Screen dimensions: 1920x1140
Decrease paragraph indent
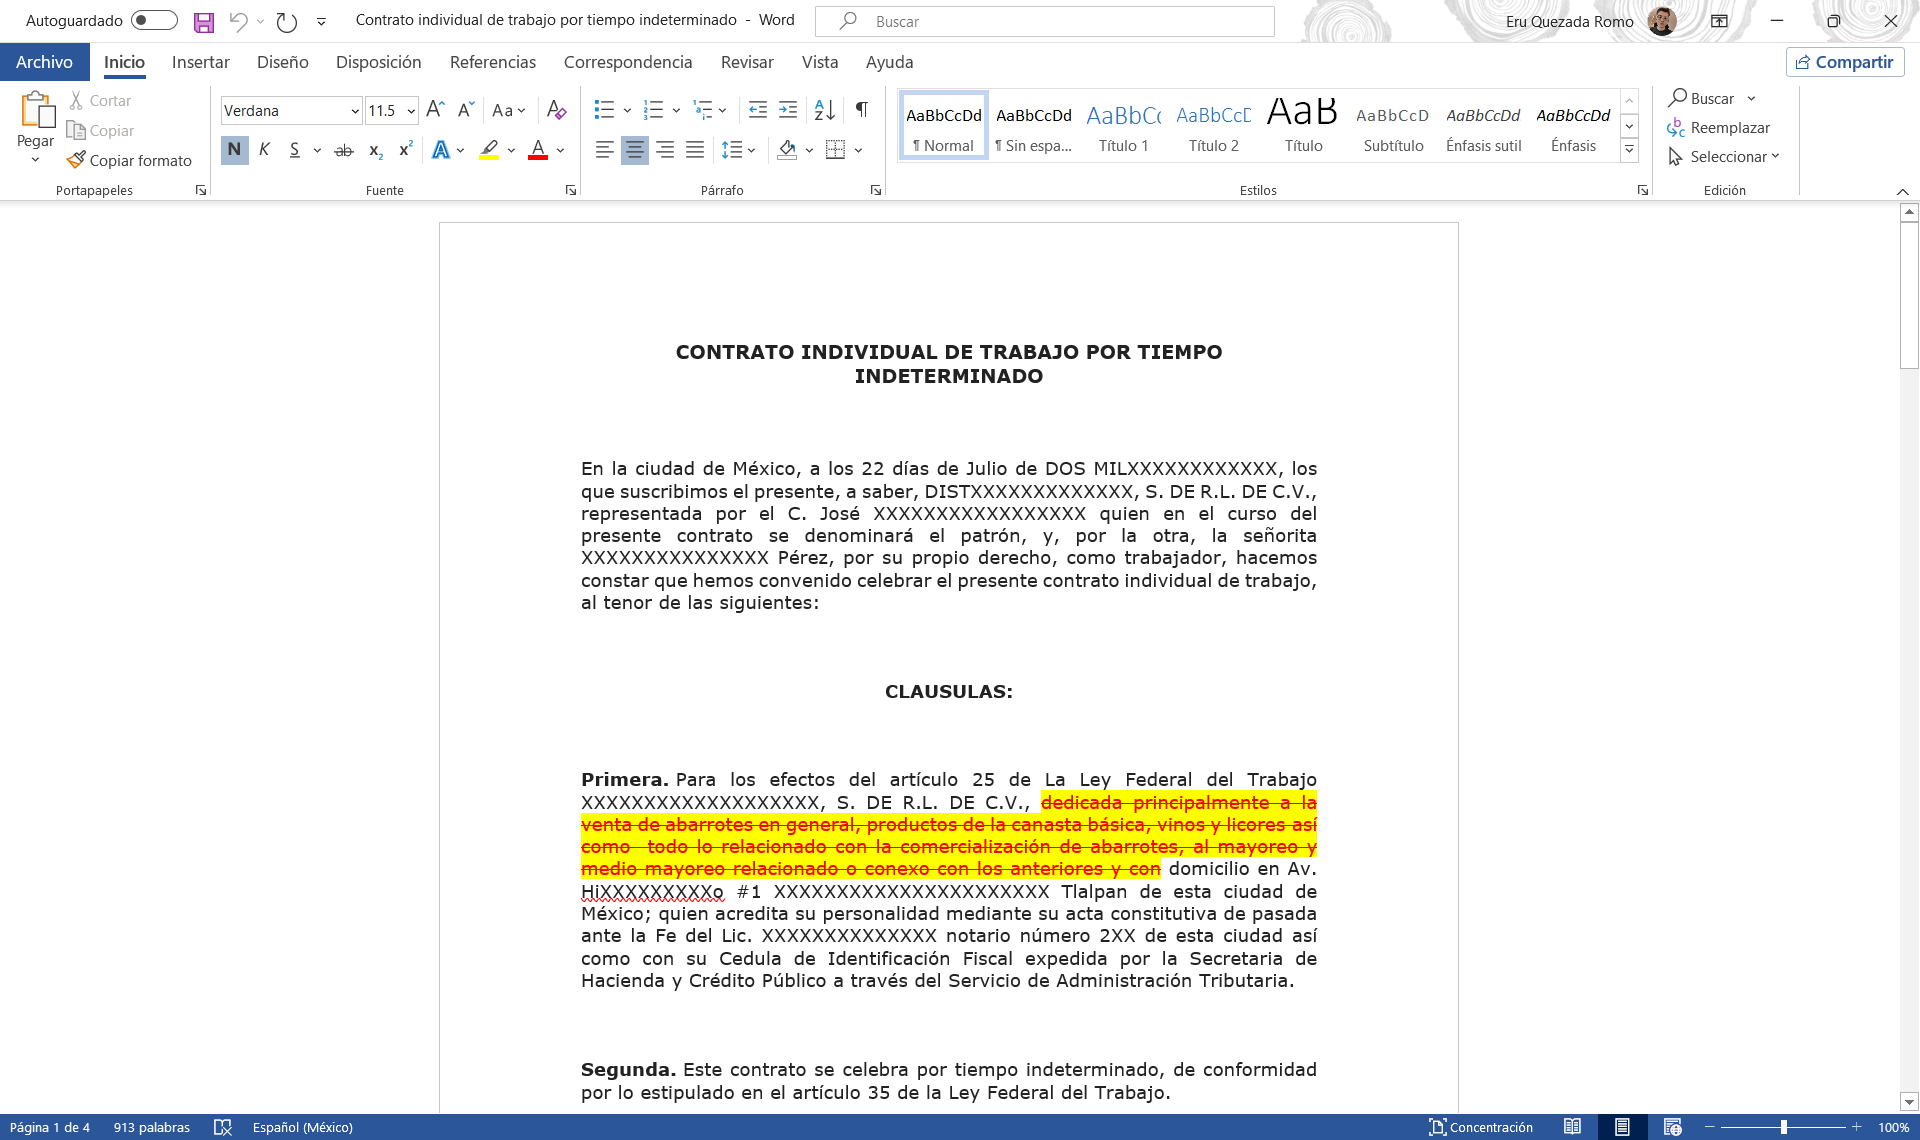pyautogui.click(x=758, y=110)
